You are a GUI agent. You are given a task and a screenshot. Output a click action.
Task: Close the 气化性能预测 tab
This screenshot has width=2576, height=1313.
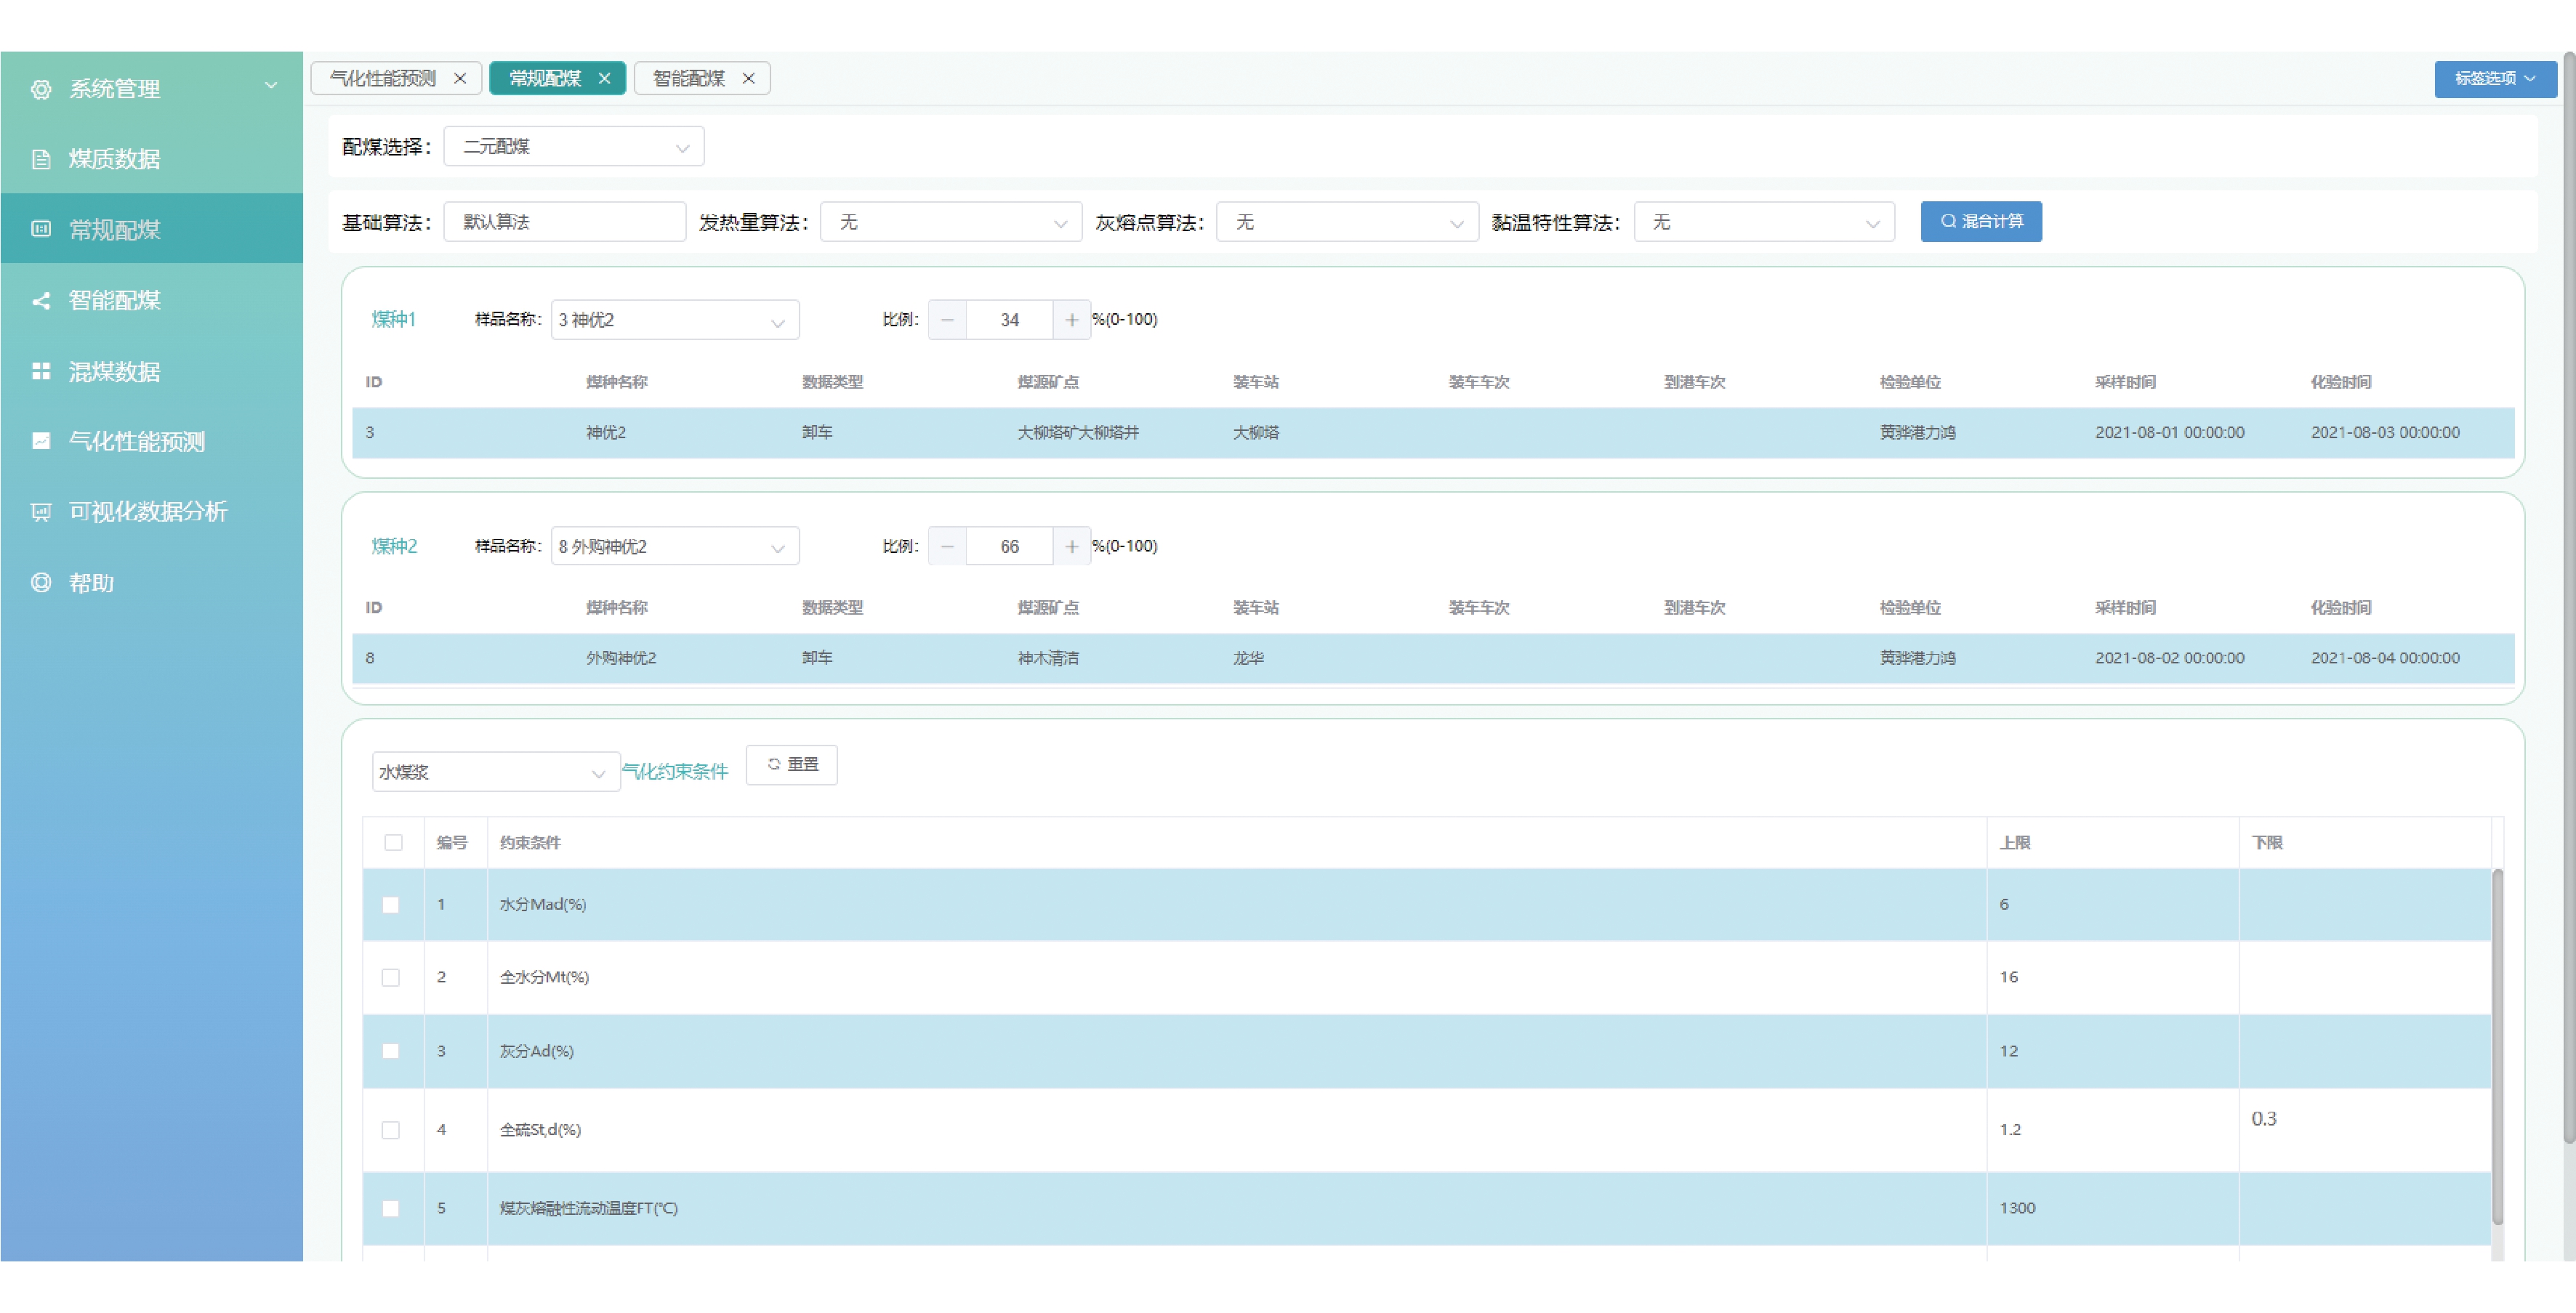coord(460,78)
